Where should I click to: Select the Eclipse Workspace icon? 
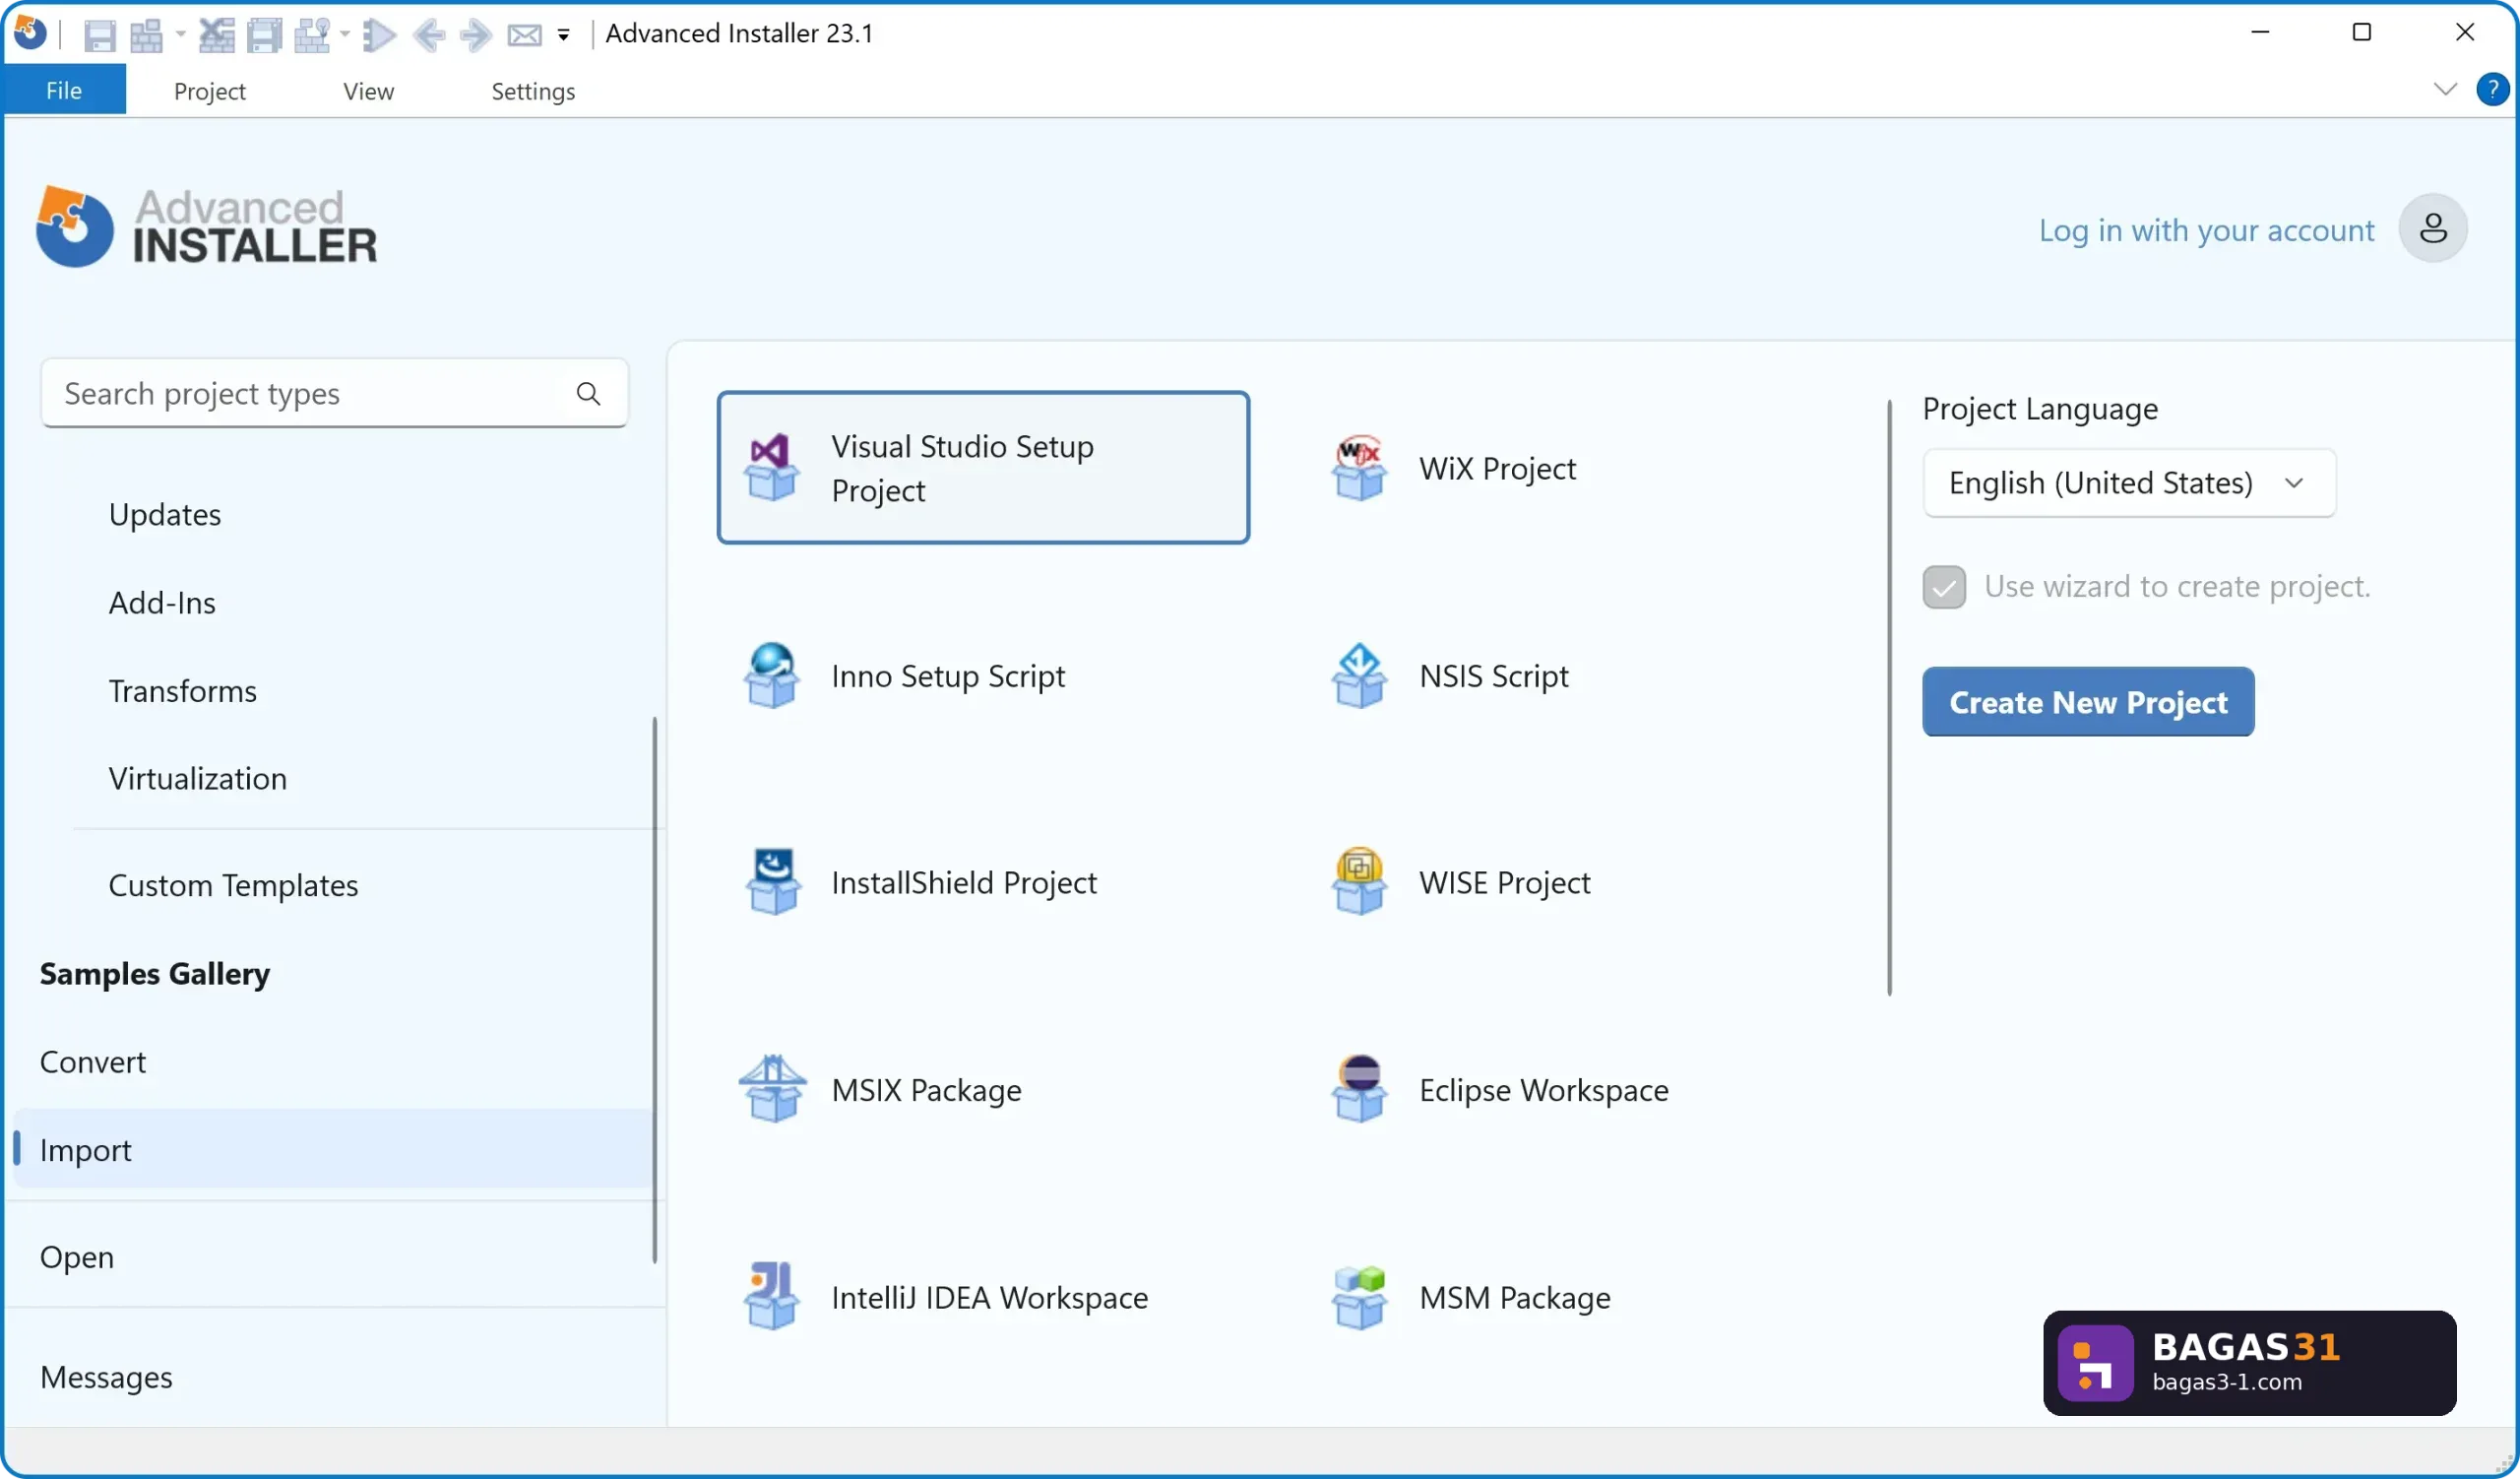(x=1359, y=1089)
